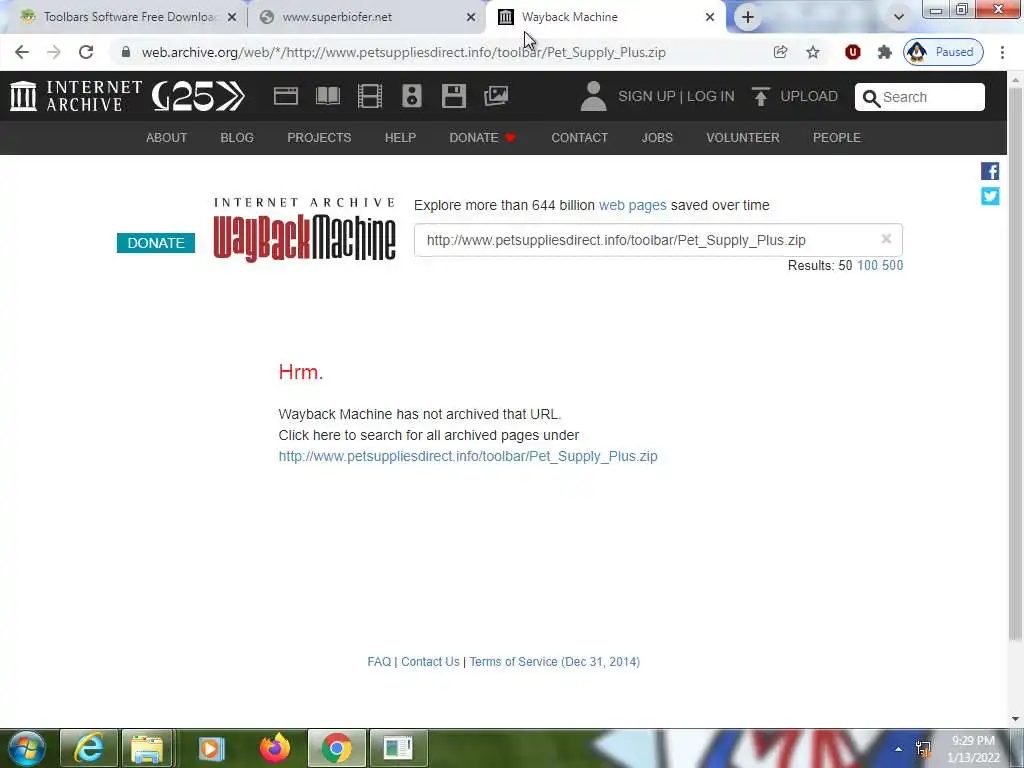Reload the current page
Image resolution: width=1024 pixels, height=768 pixels.
click(x=86, y=52)
